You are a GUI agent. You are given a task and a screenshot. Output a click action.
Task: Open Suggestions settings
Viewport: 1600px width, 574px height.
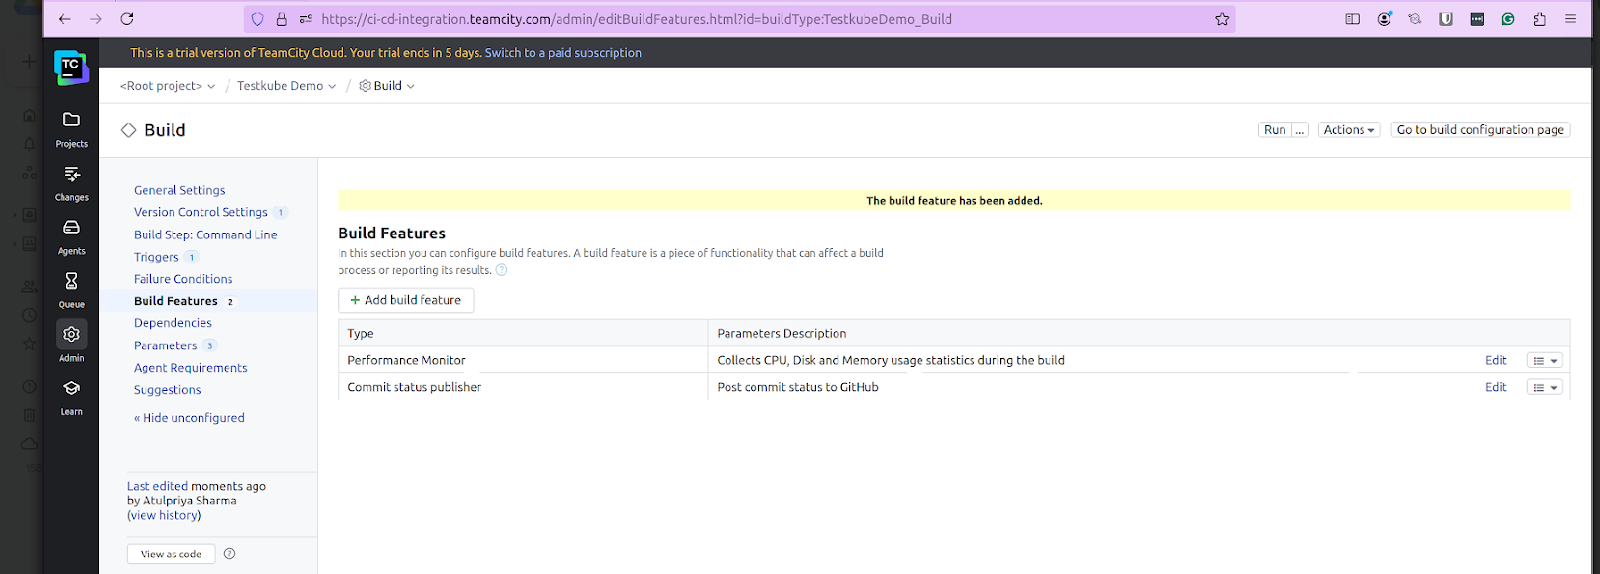[x=168, y=390]
